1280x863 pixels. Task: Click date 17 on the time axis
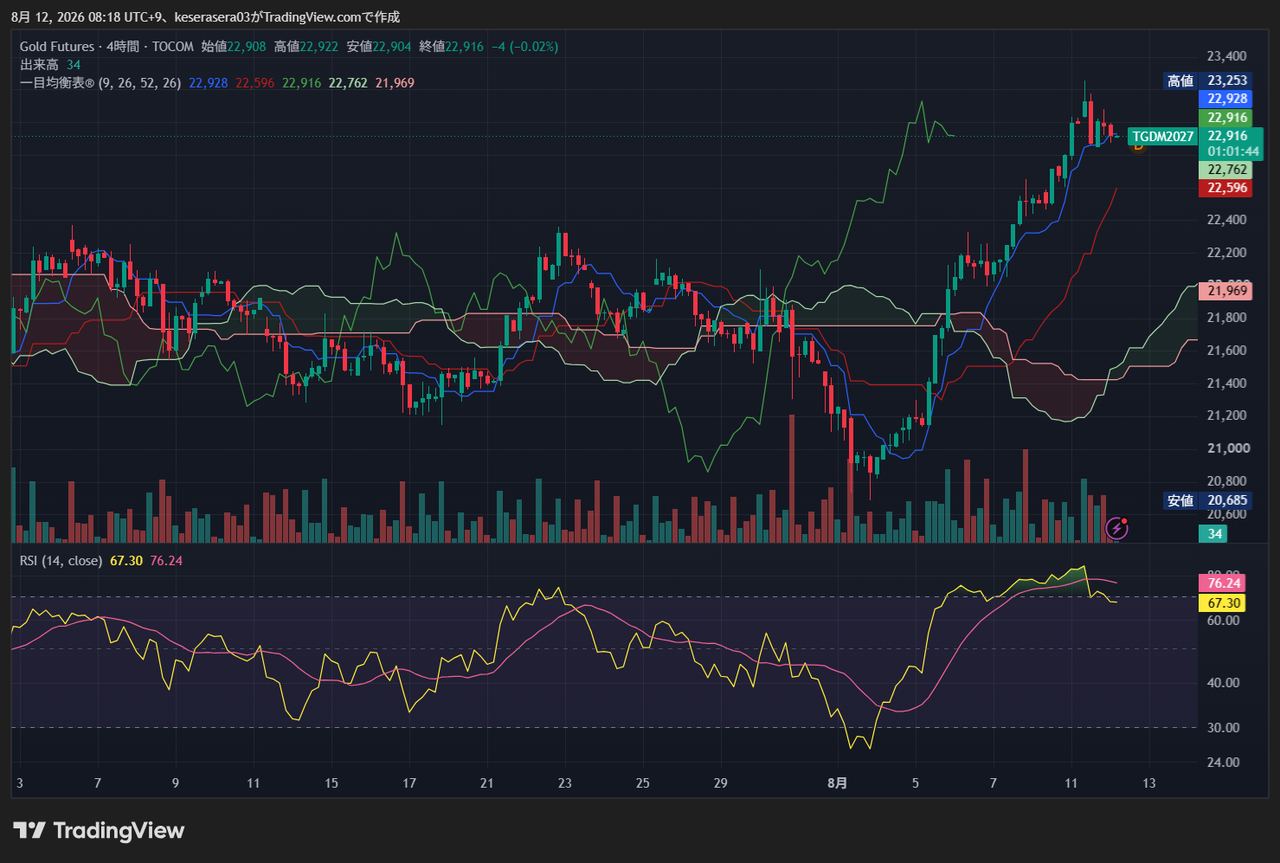[409, 783]
